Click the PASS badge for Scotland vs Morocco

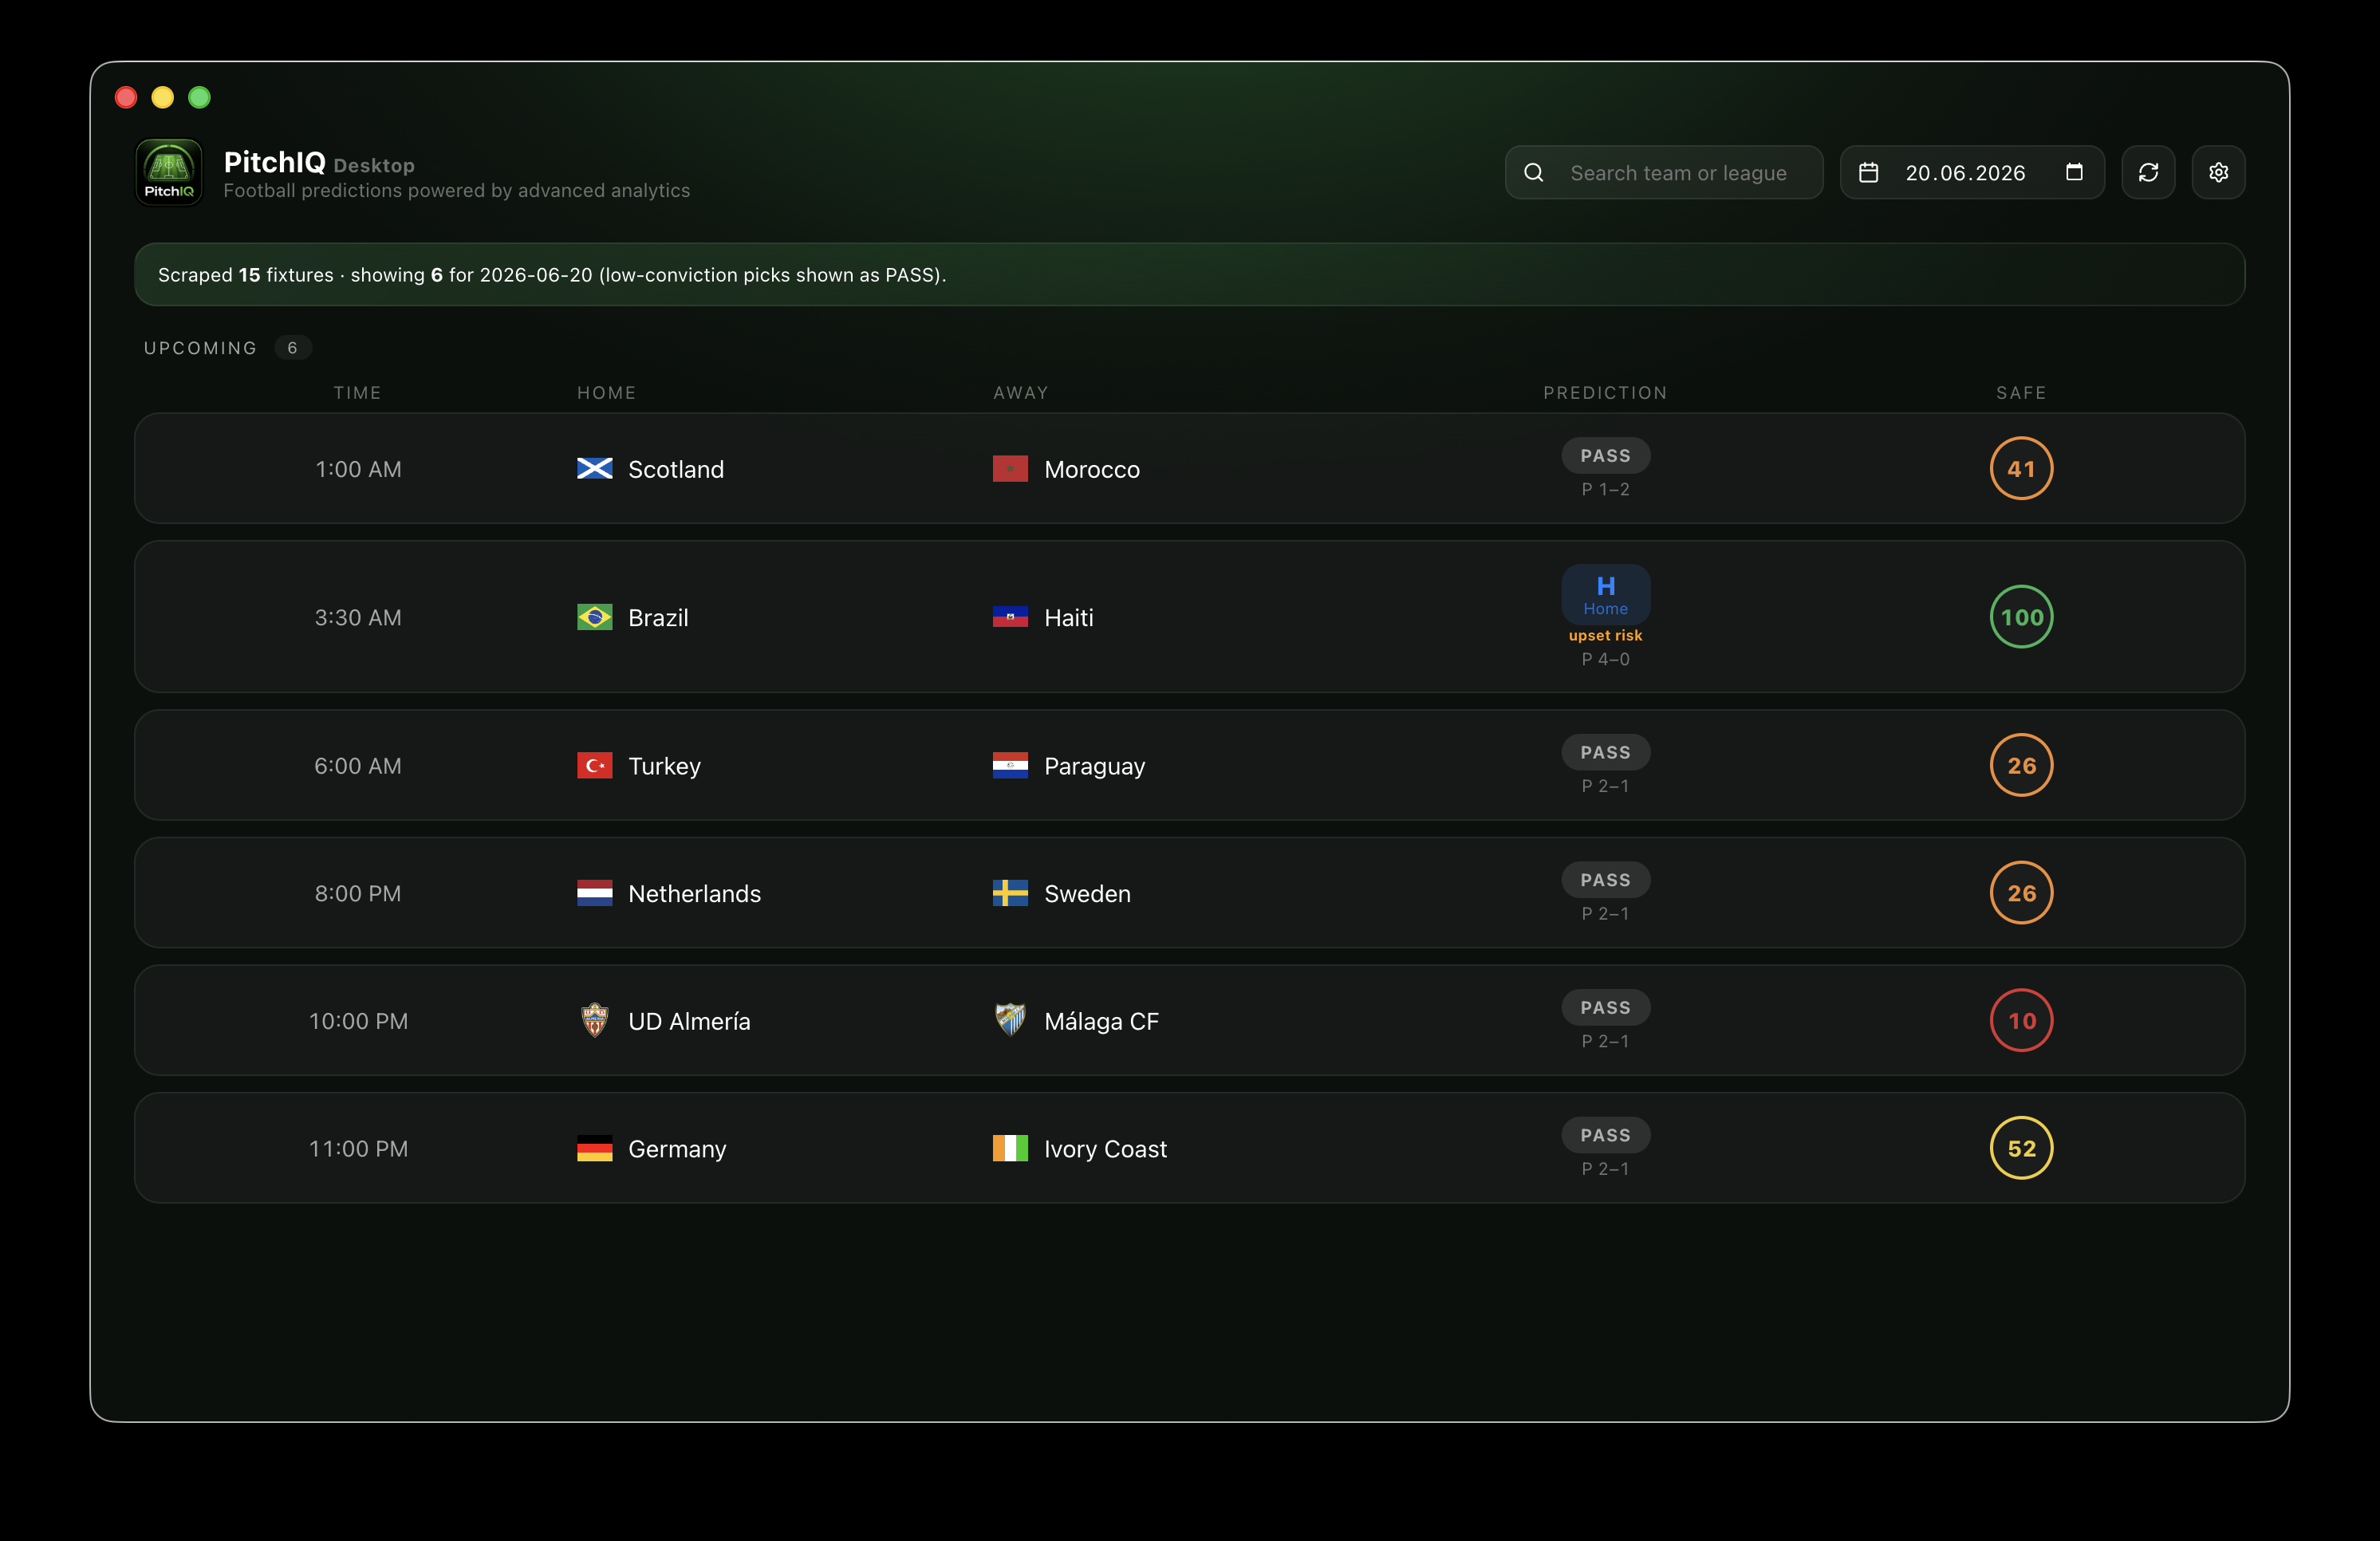click(x=1605, y=456)
